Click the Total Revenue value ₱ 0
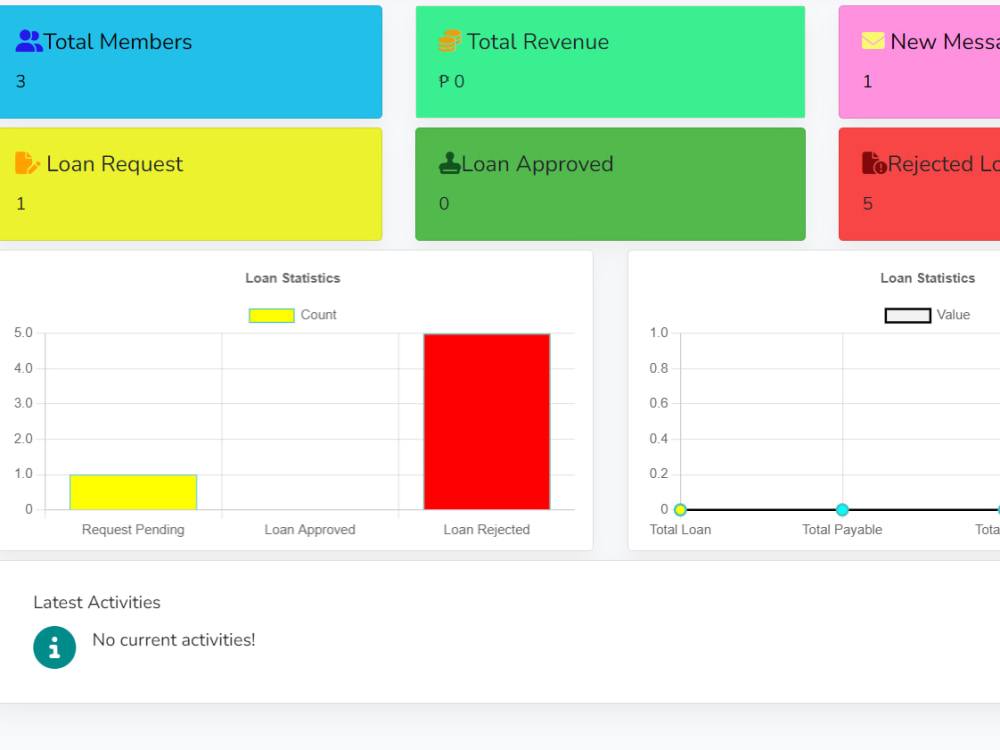Image resolution: width=1000 pixels, height=750 pixels. [452, 82]
